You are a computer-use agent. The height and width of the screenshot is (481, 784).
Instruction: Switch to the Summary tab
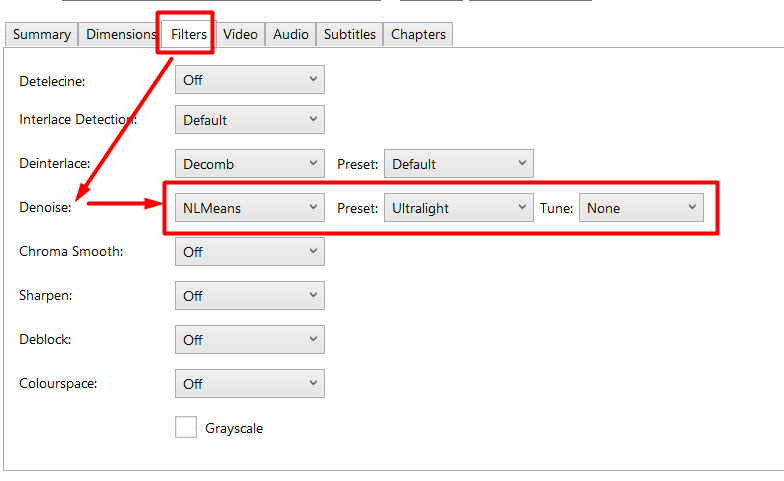[42, 34]
